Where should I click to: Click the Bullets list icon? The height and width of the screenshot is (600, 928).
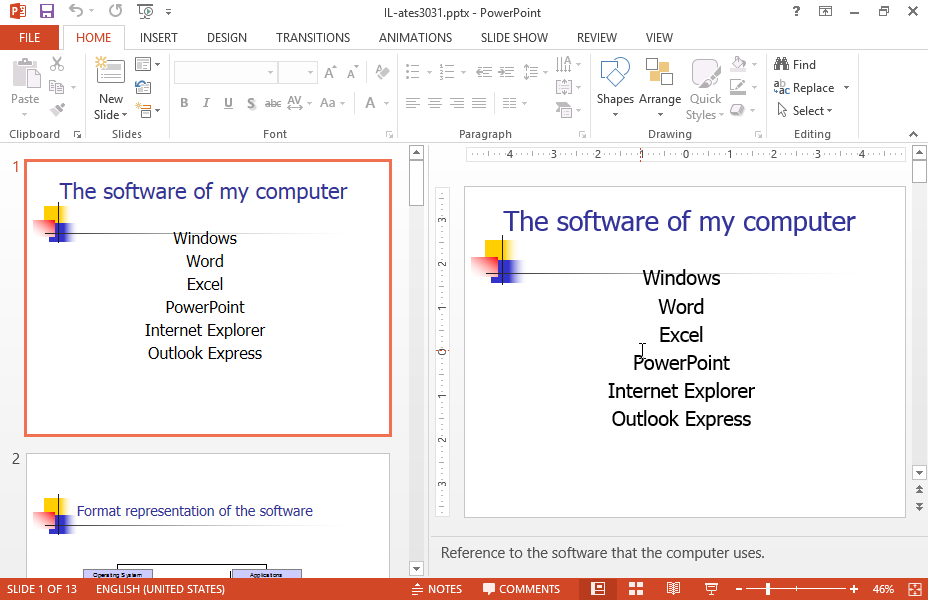(x=413, y=72)
